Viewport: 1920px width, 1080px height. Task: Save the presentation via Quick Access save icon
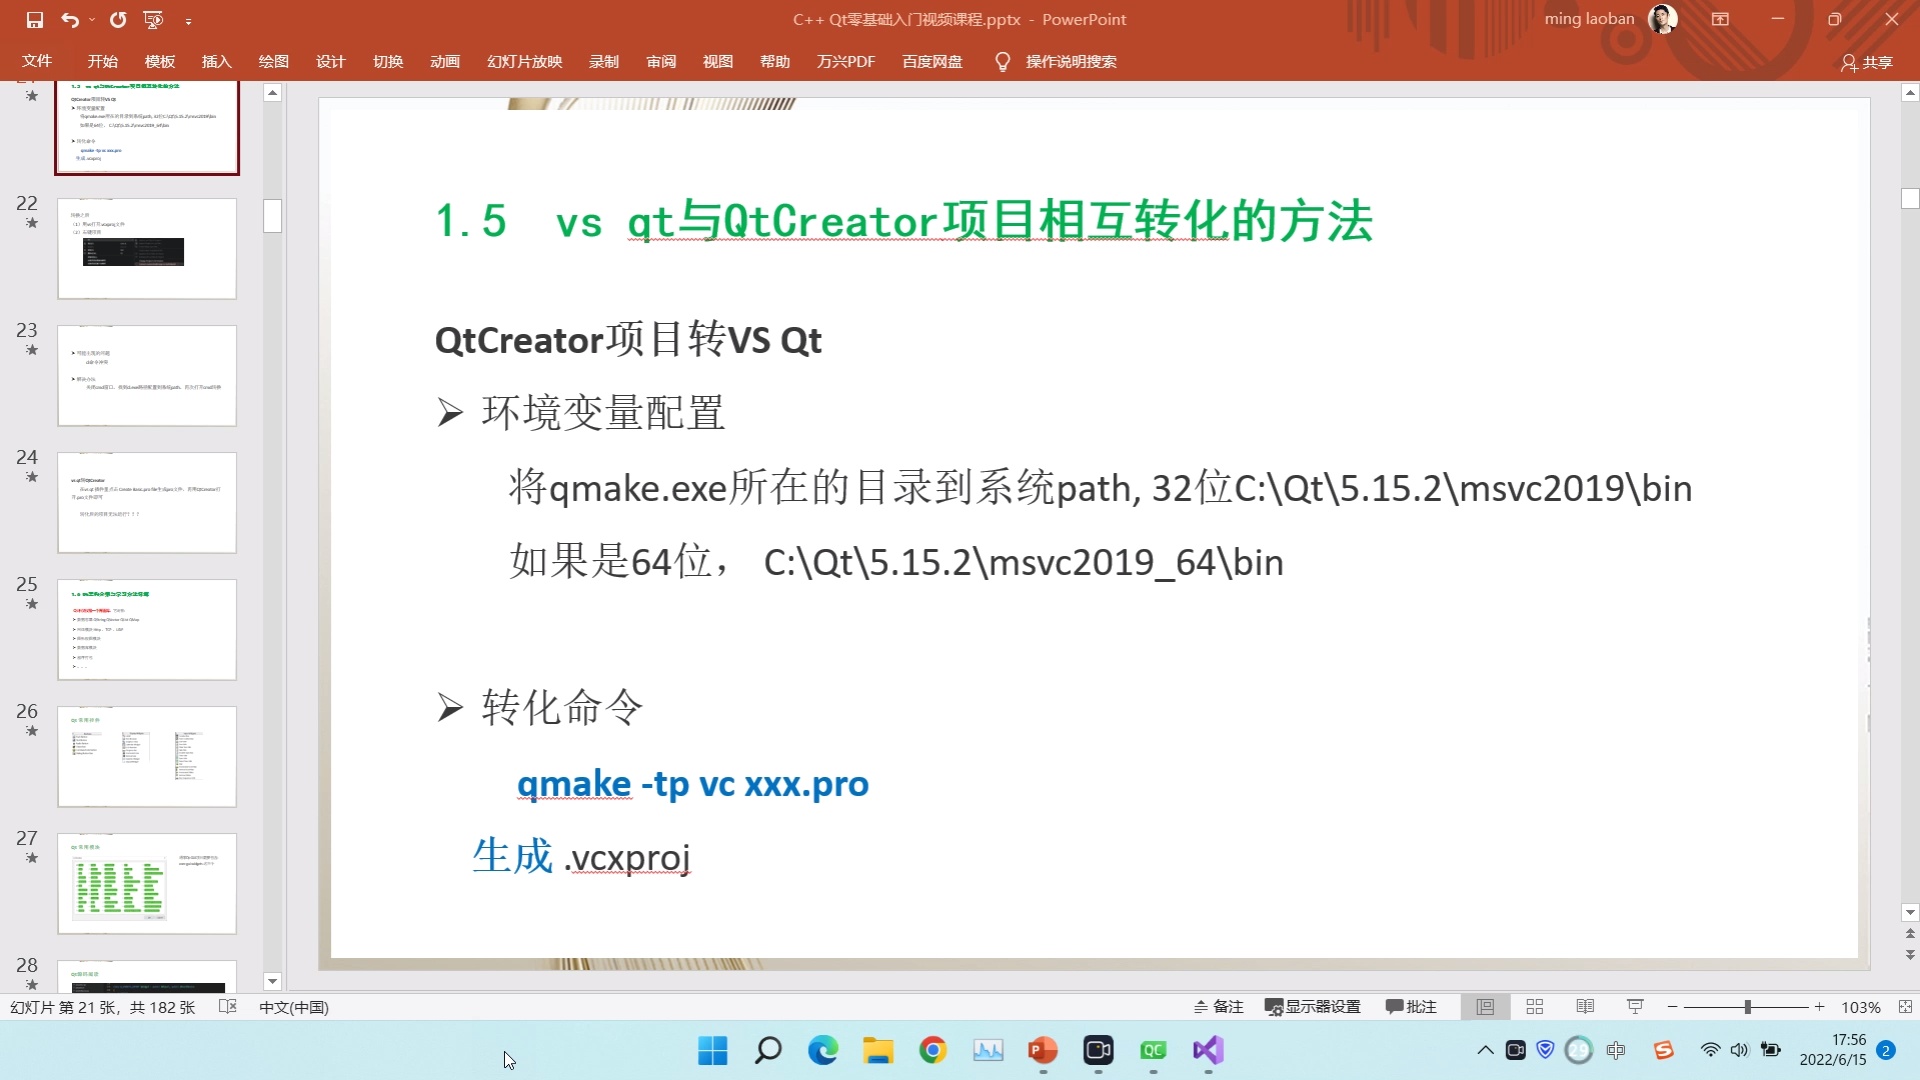36,19
